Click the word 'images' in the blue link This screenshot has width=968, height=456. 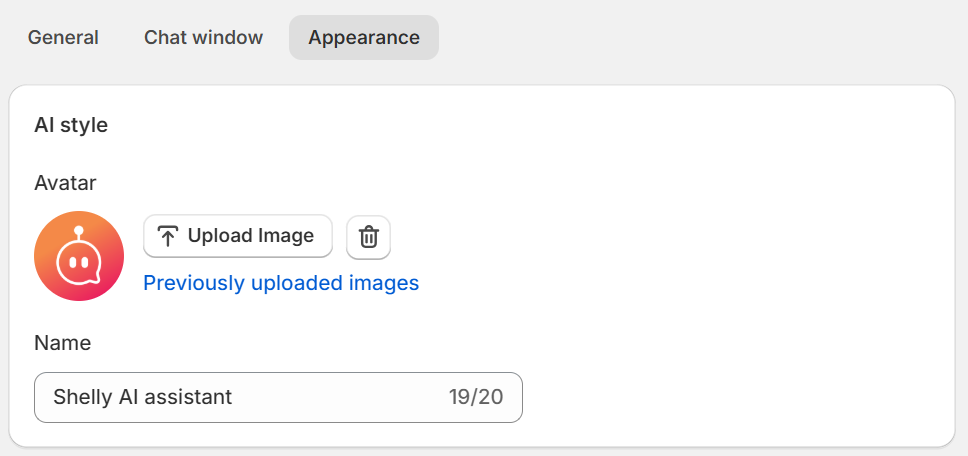click(x=383, y=283)
